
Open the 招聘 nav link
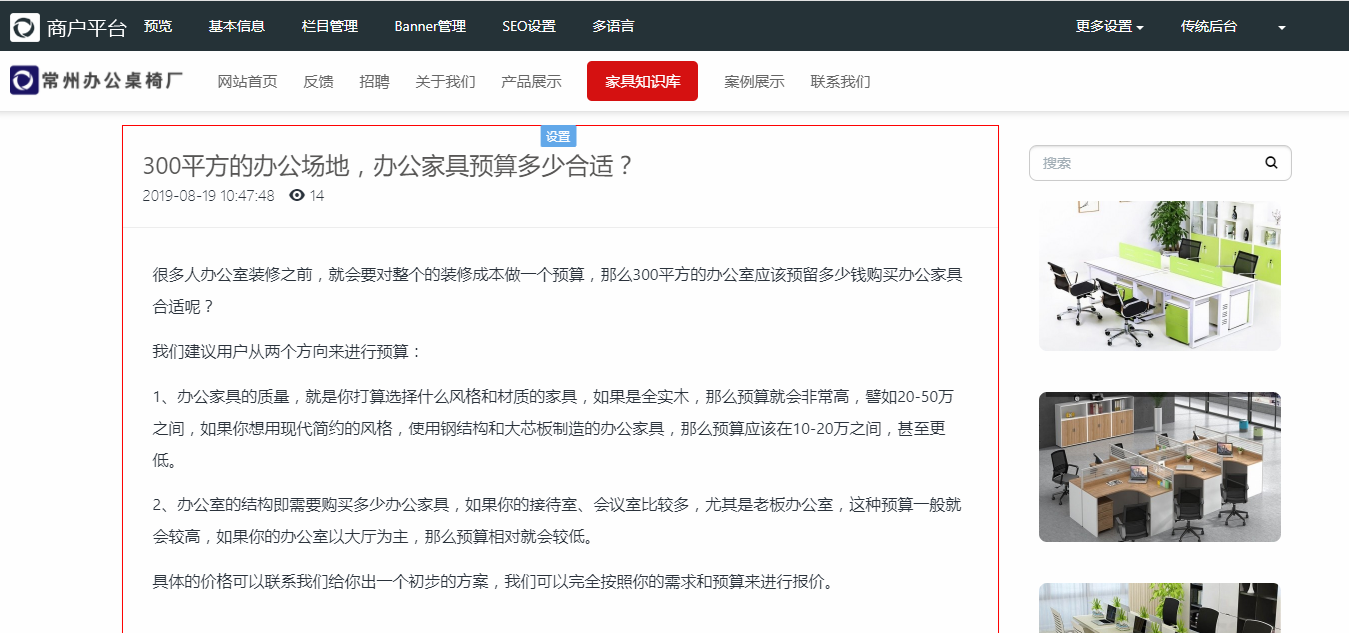coord(375,82)
